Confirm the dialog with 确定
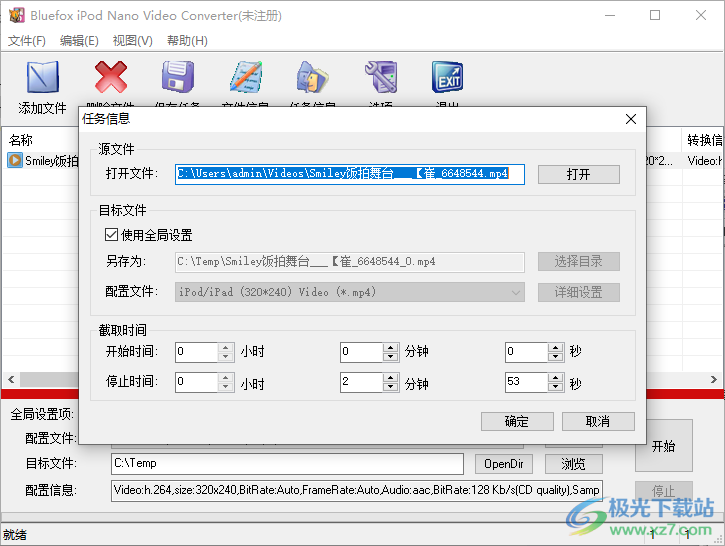 click(517, 421)
